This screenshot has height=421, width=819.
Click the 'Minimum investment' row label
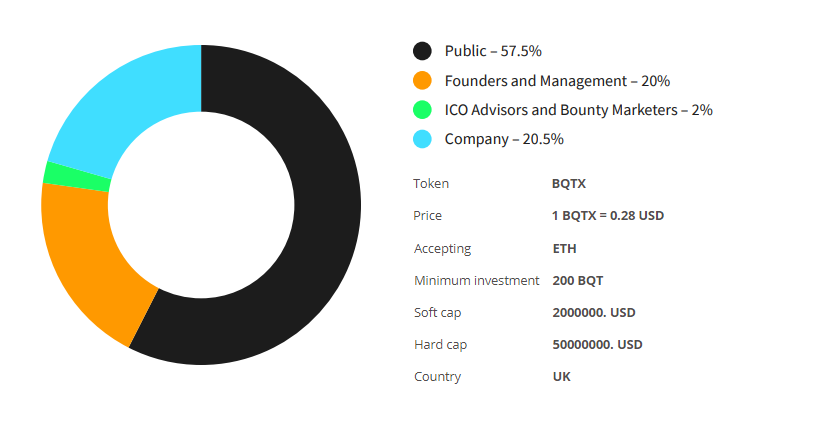click(476, 280)
